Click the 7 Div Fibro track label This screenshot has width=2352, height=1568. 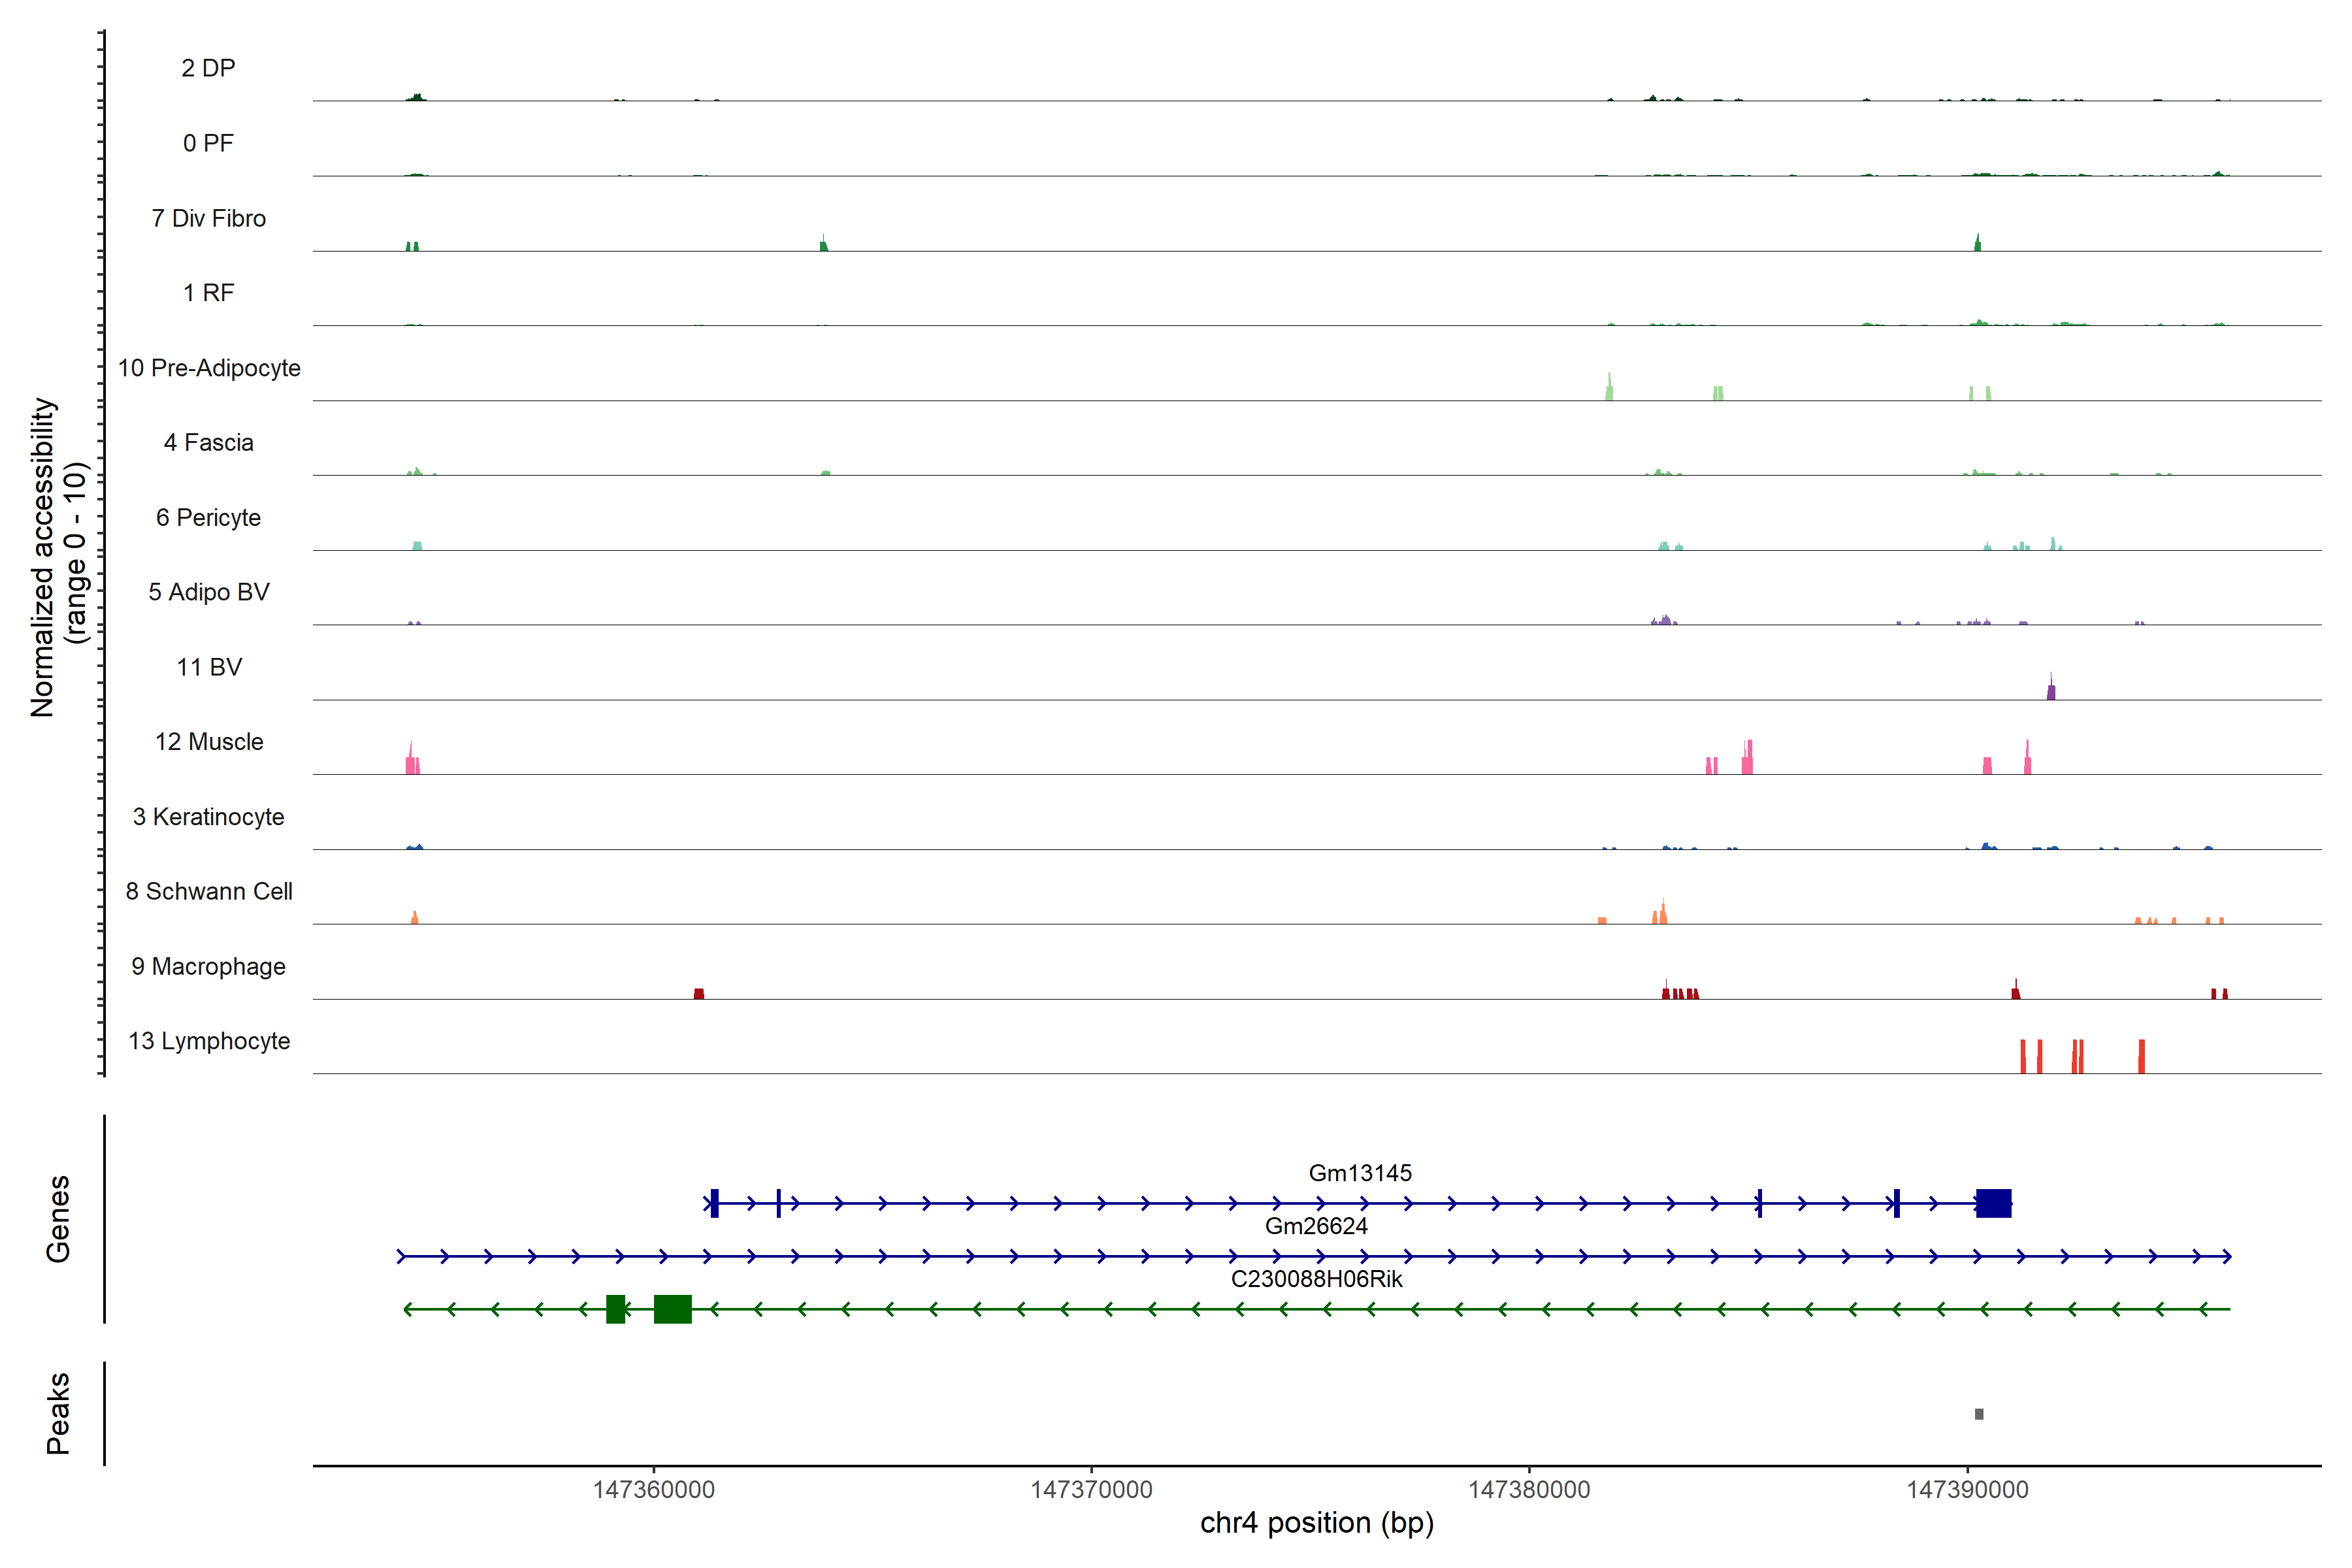coord(209,218)
